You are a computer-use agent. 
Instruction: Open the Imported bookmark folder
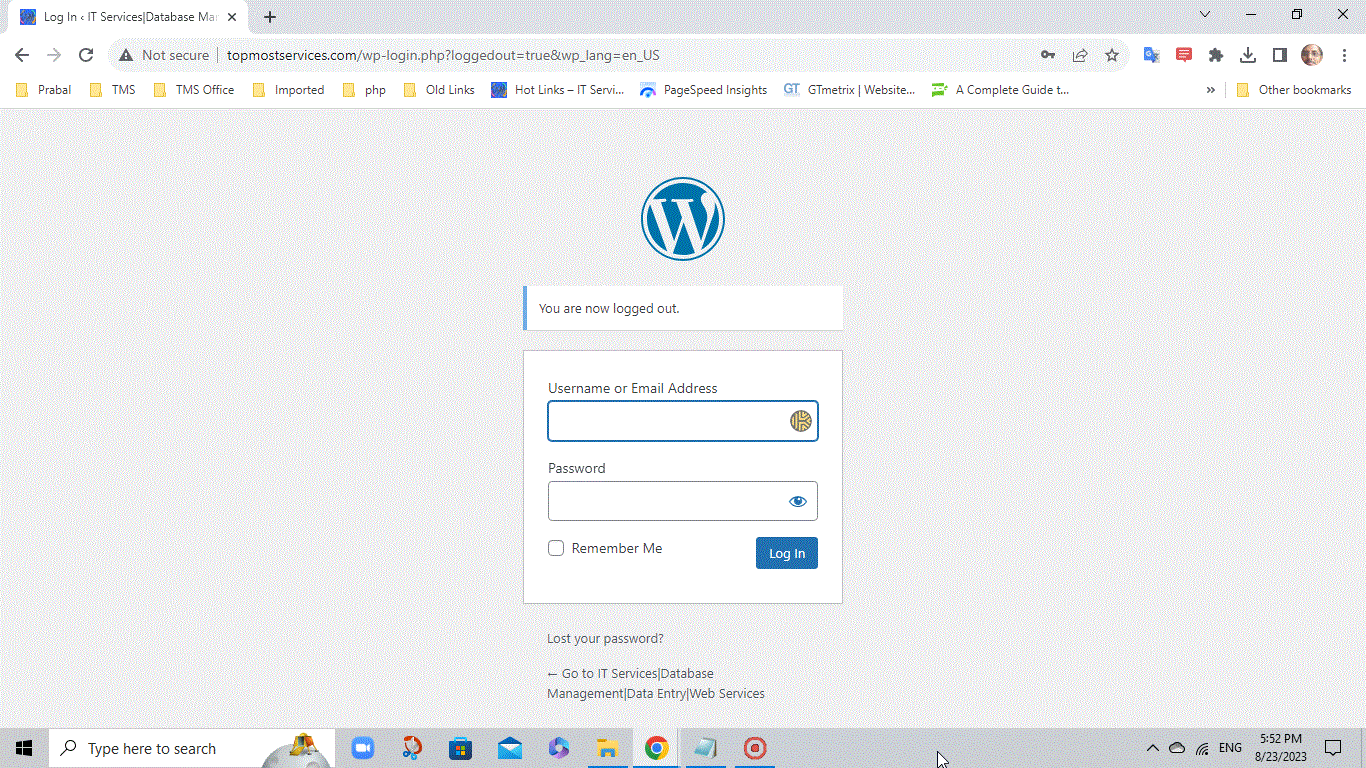[x=288, y=90]
